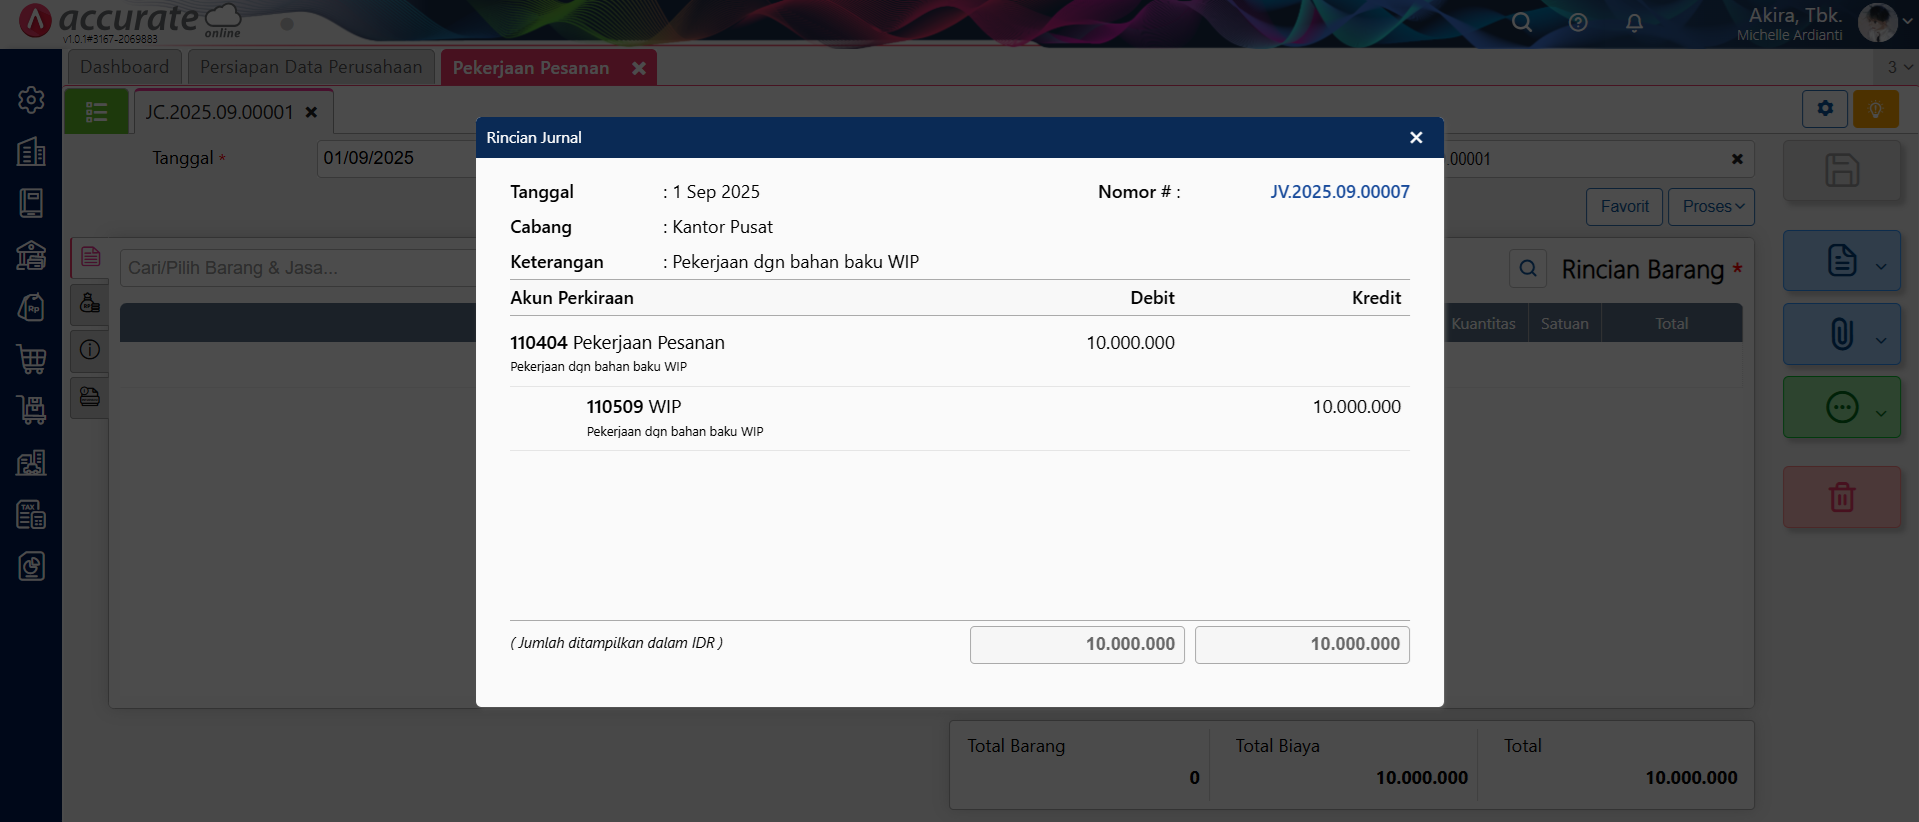Expand the attachment paperclip dropdown arrow
This screenshot has width=1919, height=822.
click(1881, 340)
